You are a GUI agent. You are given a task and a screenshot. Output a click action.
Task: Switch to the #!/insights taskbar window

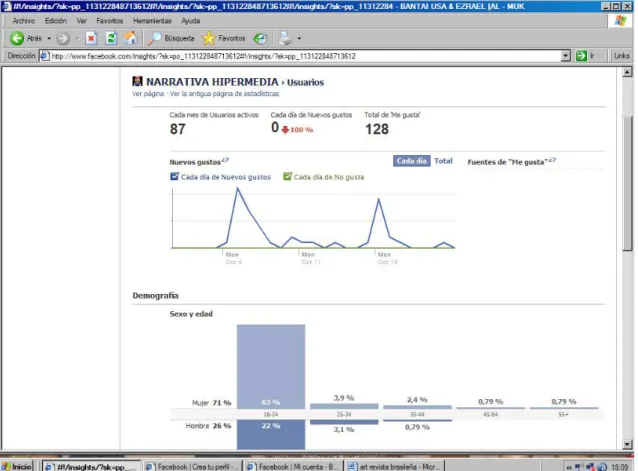click(91, 466)
